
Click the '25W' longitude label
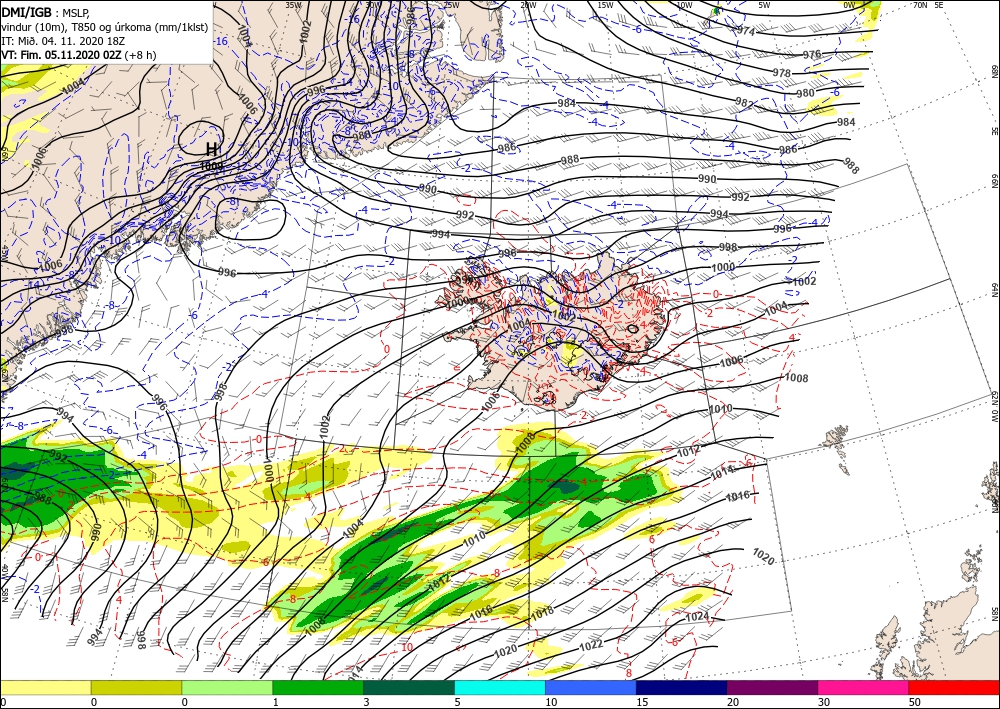coord(451,5)
